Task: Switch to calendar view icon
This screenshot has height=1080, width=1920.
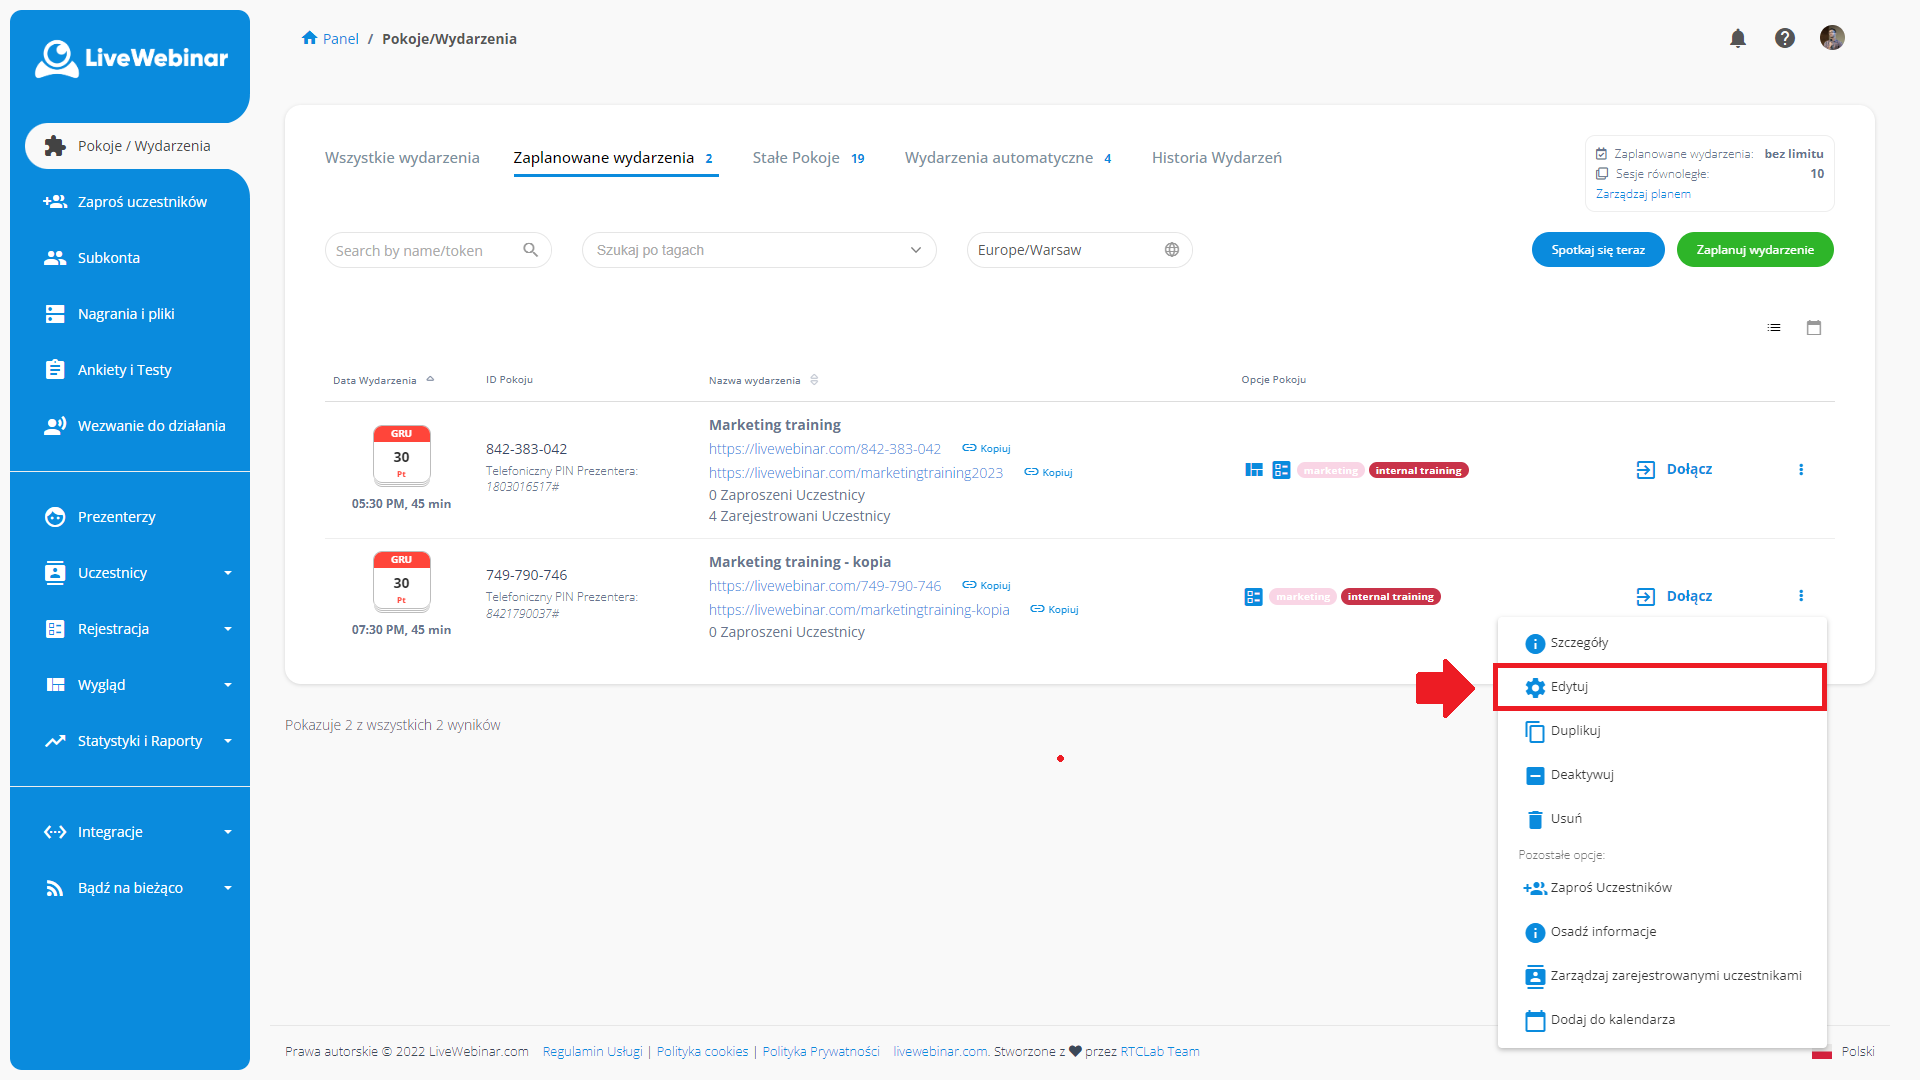Action: 1814,327
